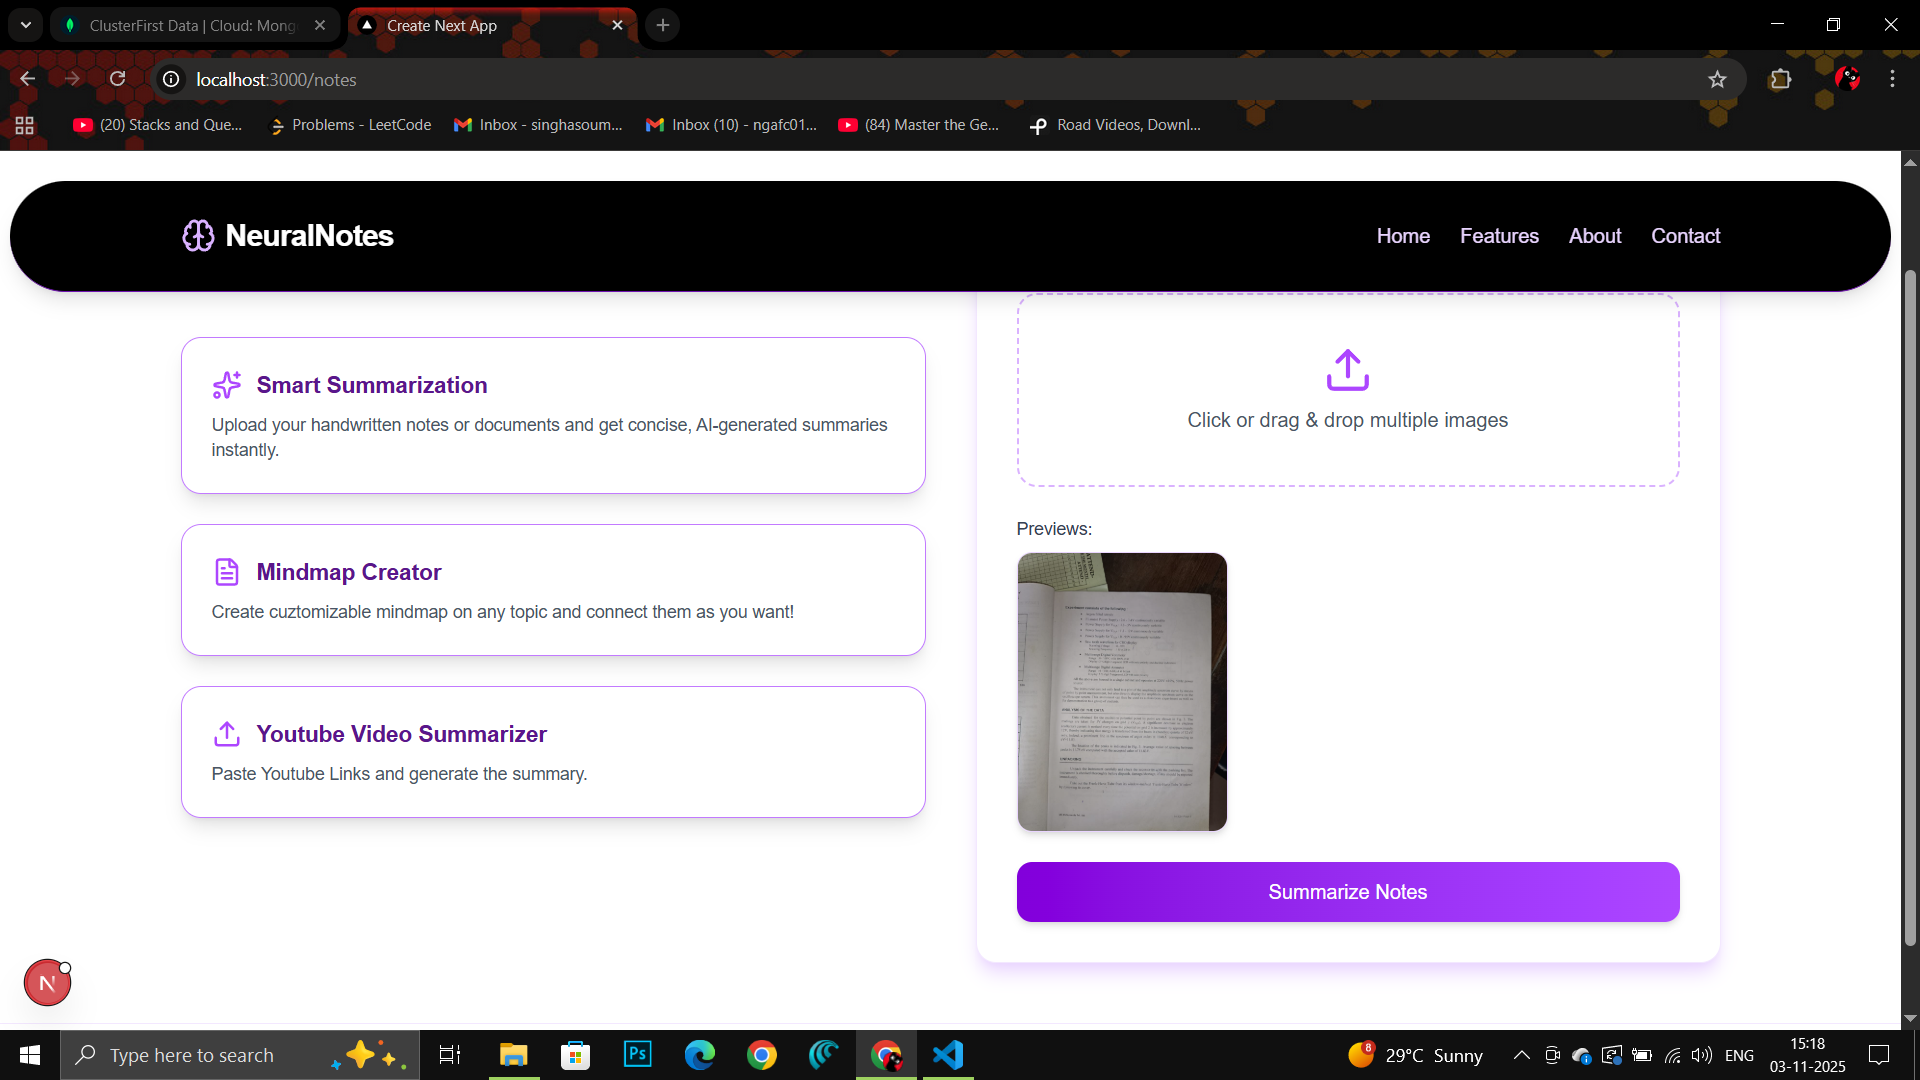1920x1080 pixels.
Task: Click the Mindmap Creator document icon
Action: pos(227,572)
